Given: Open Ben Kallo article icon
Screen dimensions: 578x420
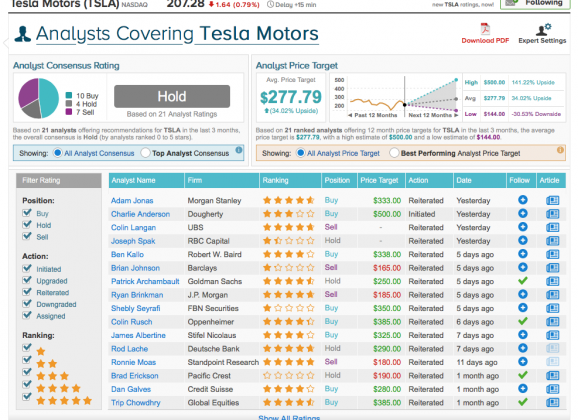Looking at the screenshot, I should [552, 254].
